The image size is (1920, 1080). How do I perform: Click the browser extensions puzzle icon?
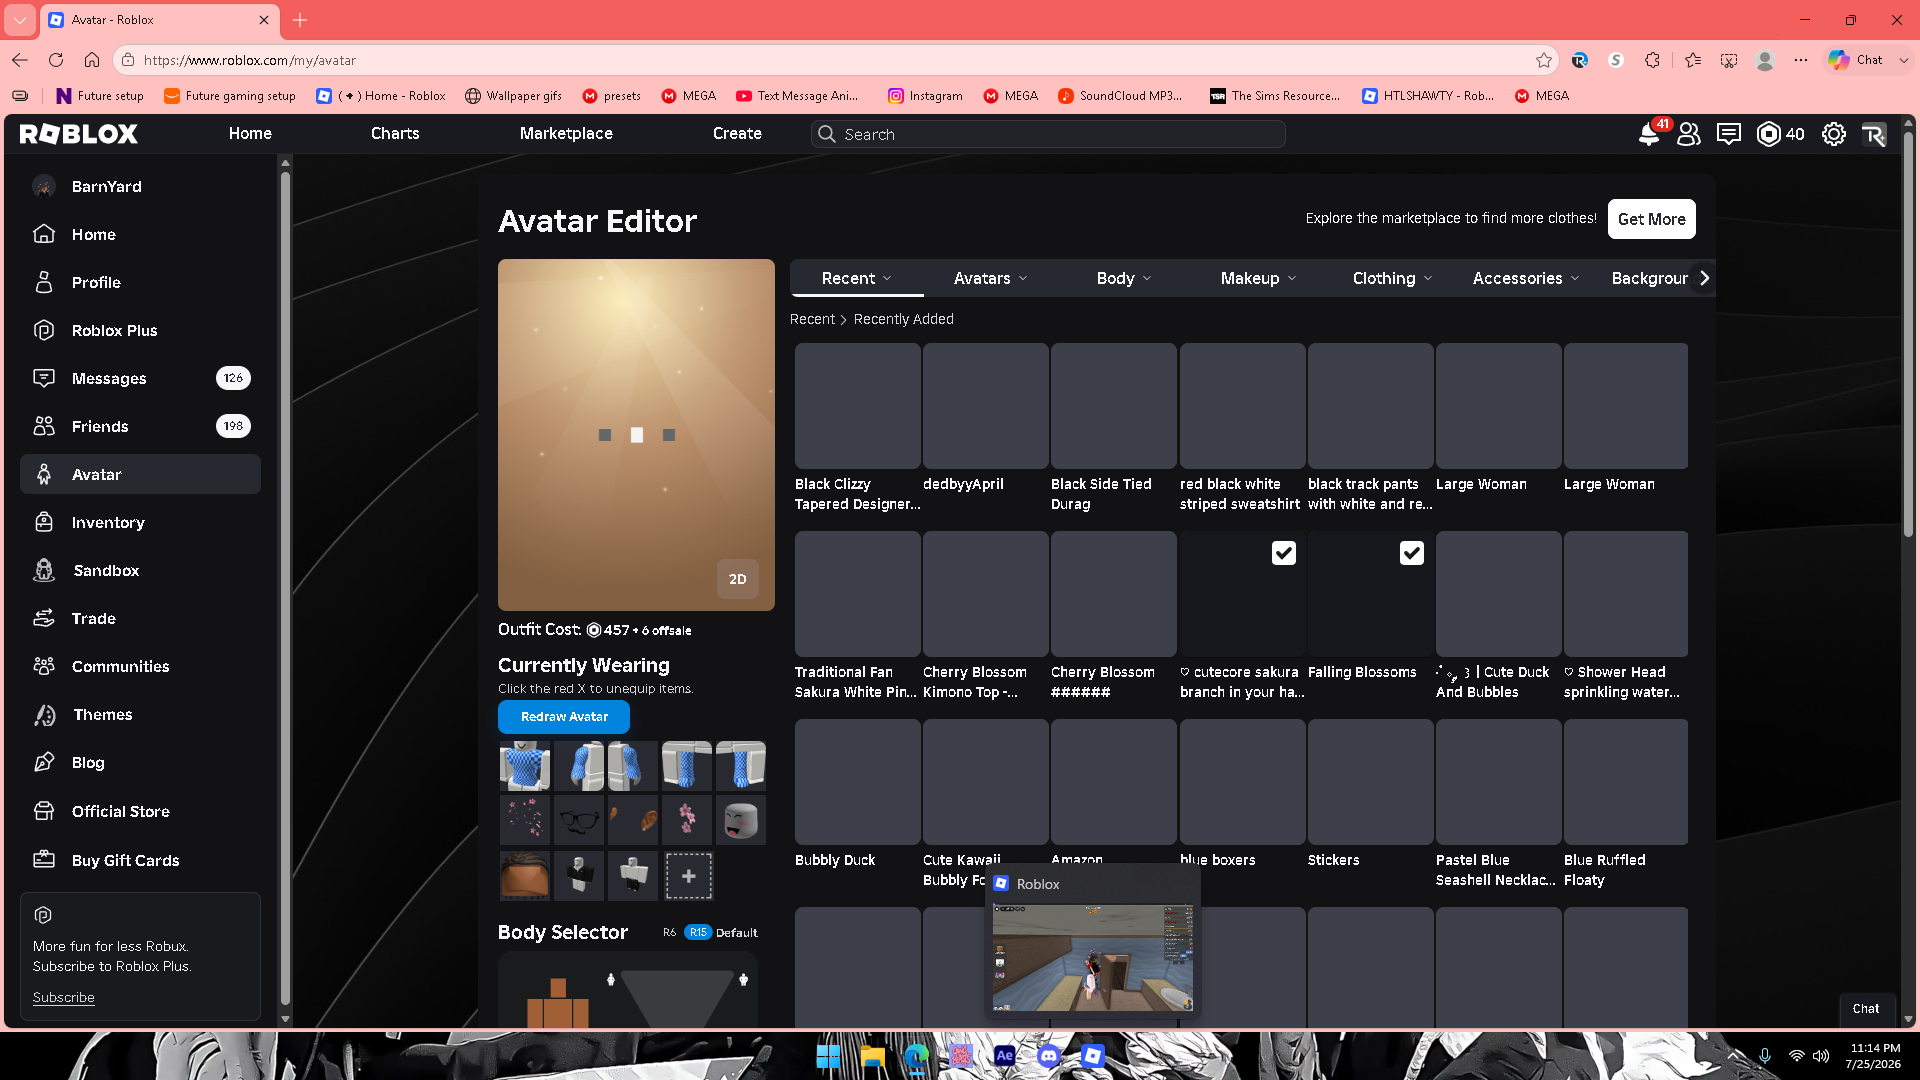1652,60
